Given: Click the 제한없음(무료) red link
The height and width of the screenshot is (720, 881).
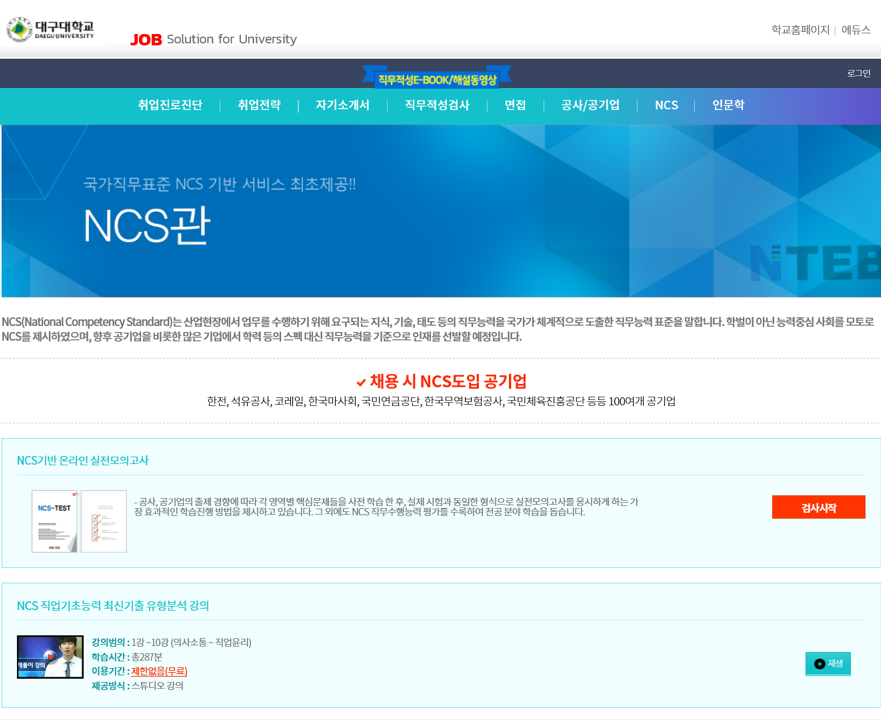Looking at the screenshot, I should pyautogui.click(x=159, y=671).
